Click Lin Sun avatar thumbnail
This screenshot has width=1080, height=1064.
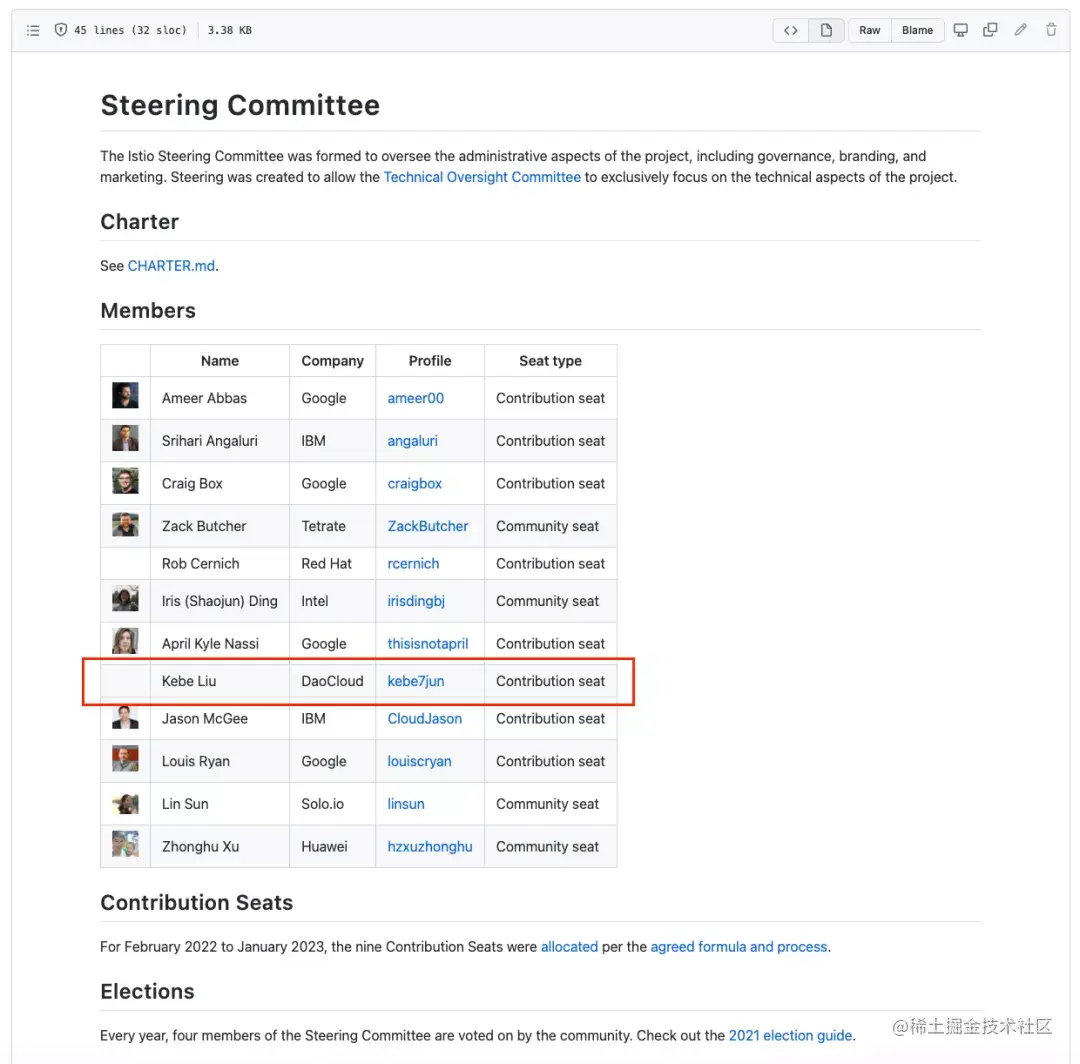coord(125,802)
